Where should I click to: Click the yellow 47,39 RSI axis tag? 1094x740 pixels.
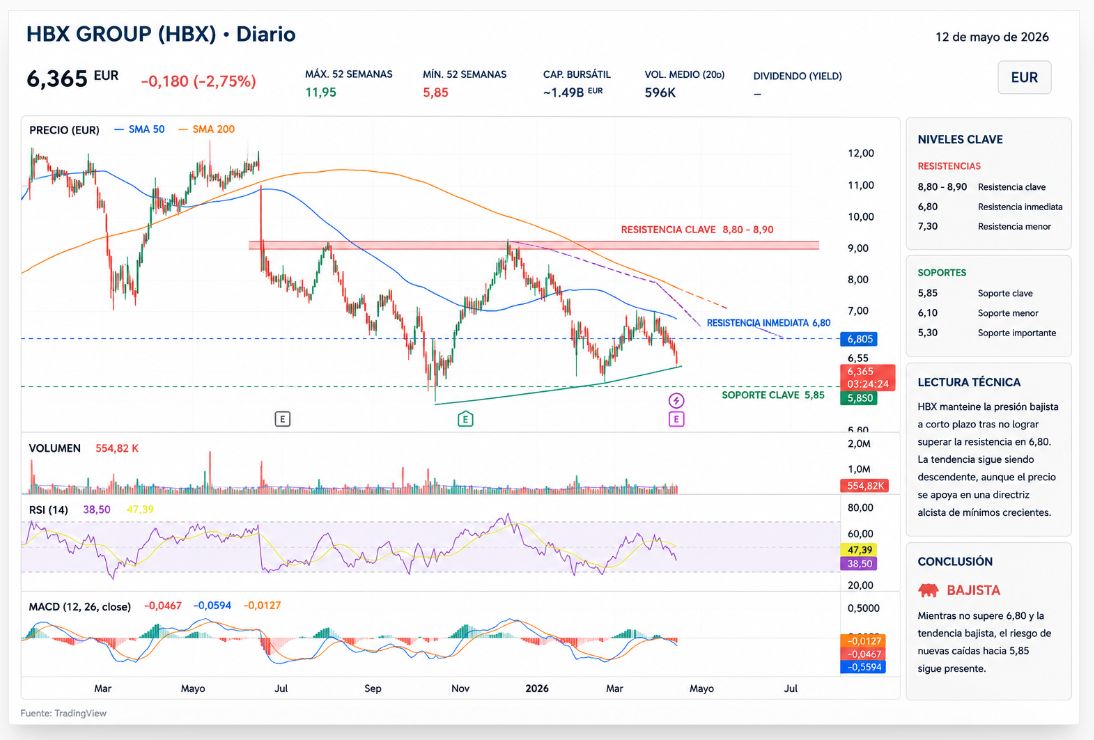[x=859, y=550]
